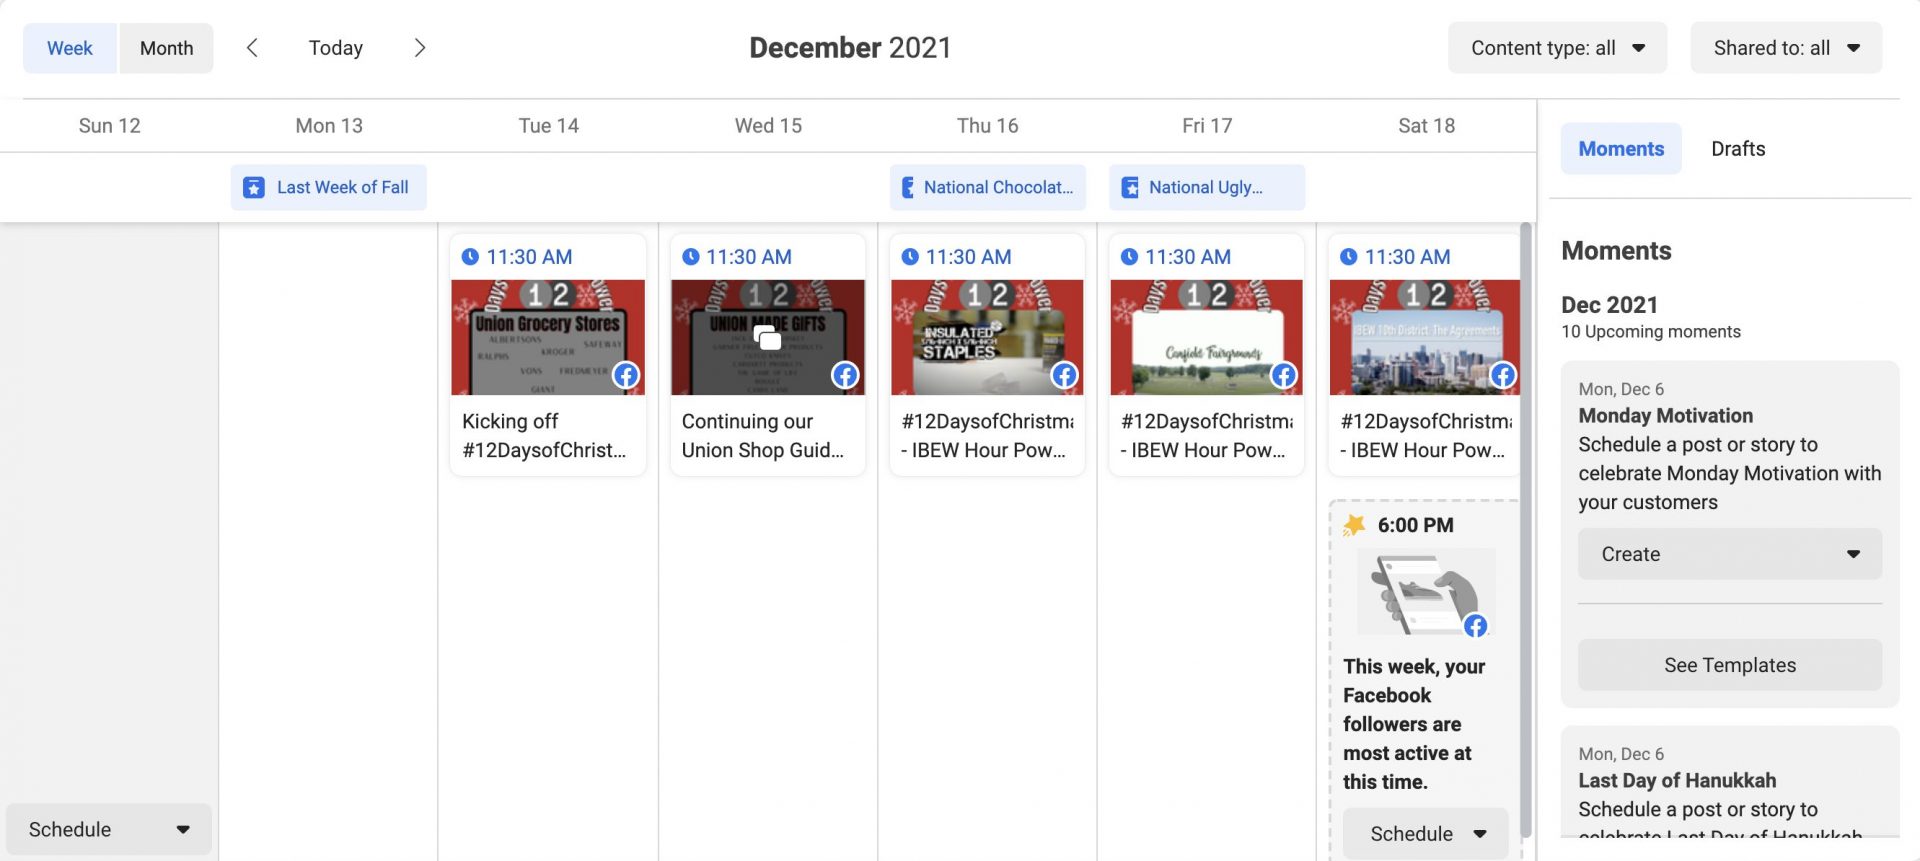The image size is (1920, 861).
Task: Open the Content type: all dropdown
Action: pyautogui.click(x=1556, y=48)
